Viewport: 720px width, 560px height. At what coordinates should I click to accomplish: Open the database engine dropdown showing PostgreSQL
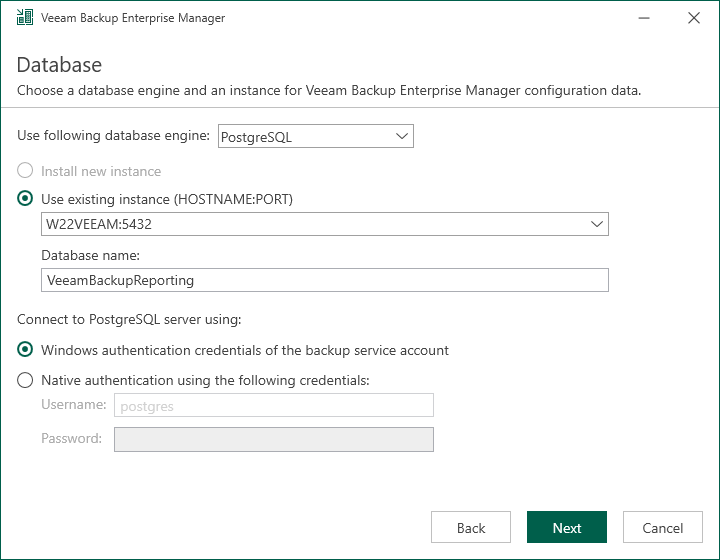click(315, 136)
